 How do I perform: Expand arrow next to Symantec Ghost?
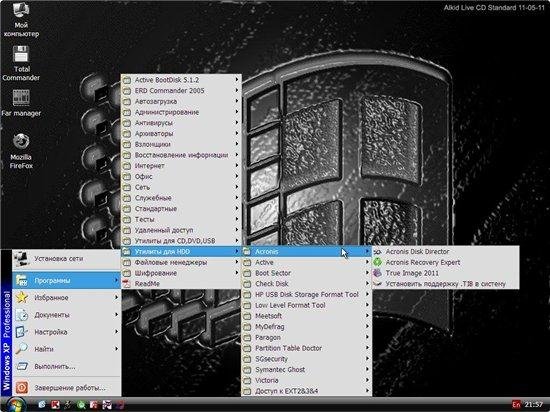click(367, 370)
